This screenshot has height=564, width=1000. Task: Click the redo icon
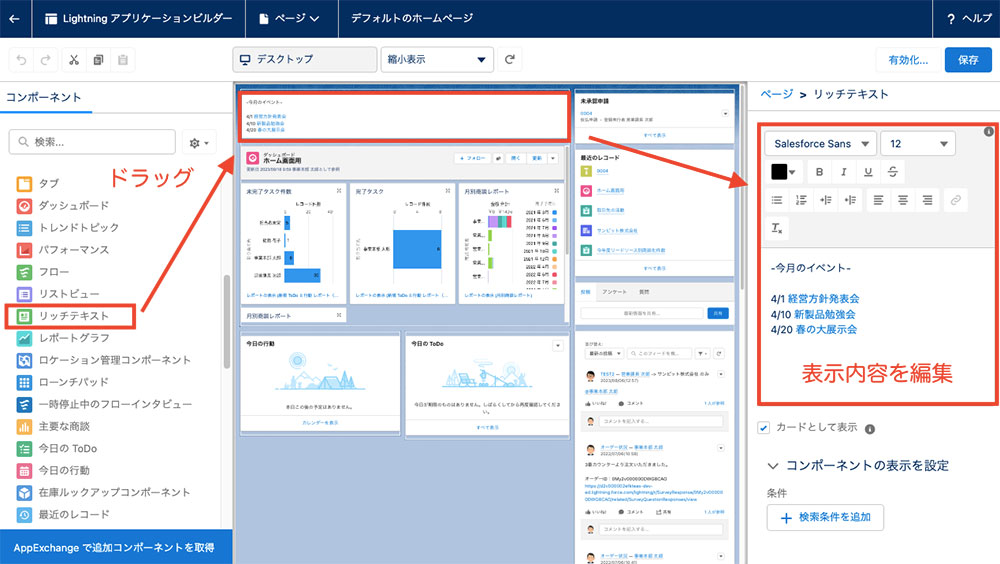click(45, 60)
